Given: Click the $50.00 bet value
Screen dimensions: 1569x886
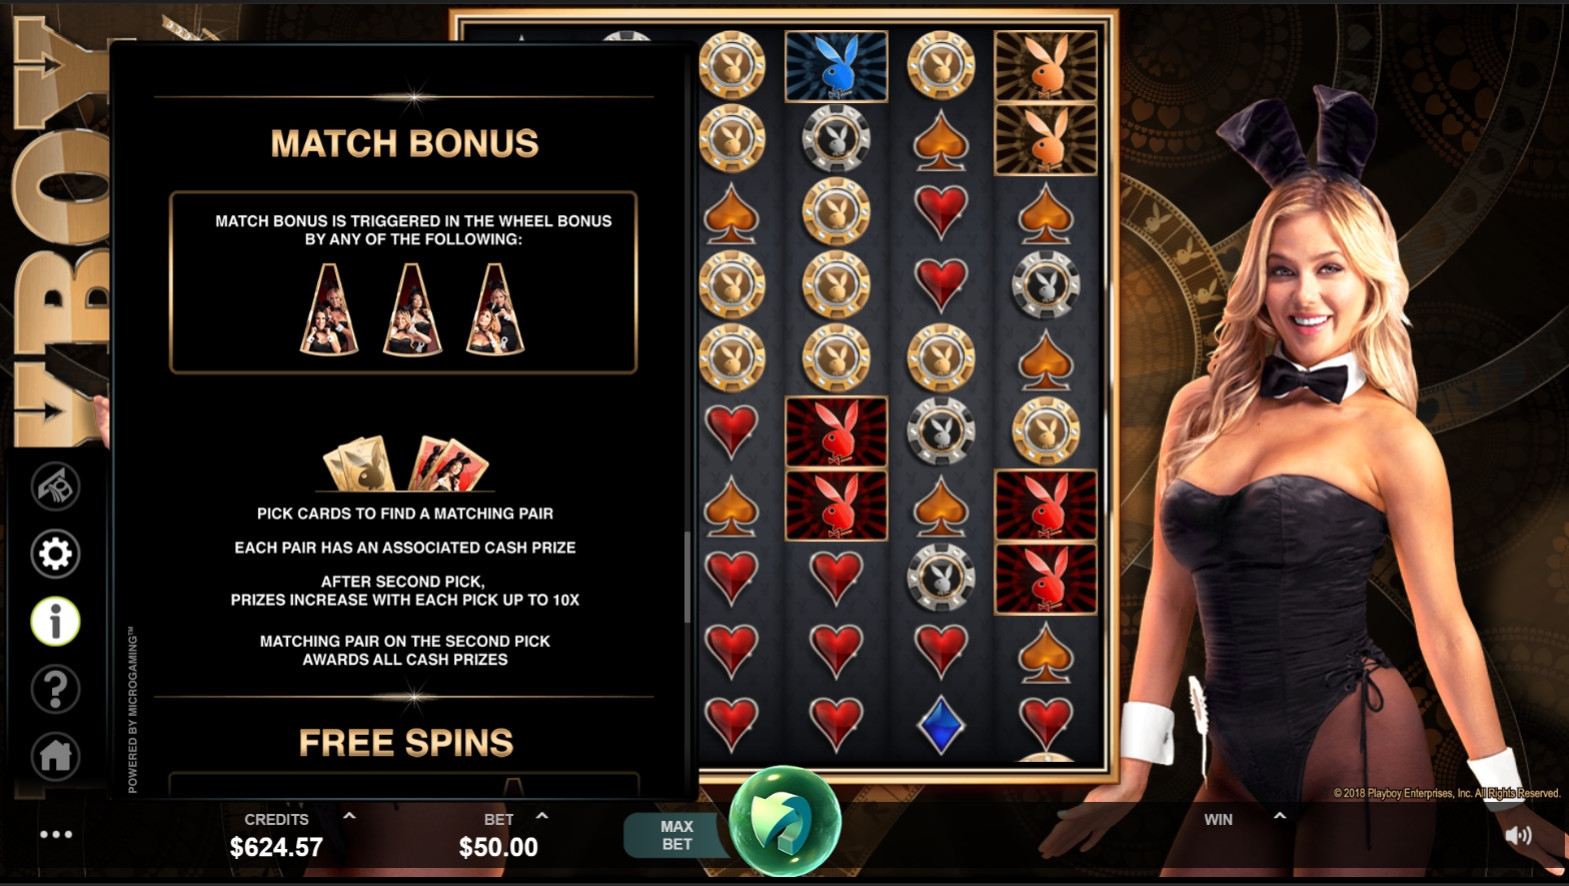Looking at the screenshot, I should (498, 847).
